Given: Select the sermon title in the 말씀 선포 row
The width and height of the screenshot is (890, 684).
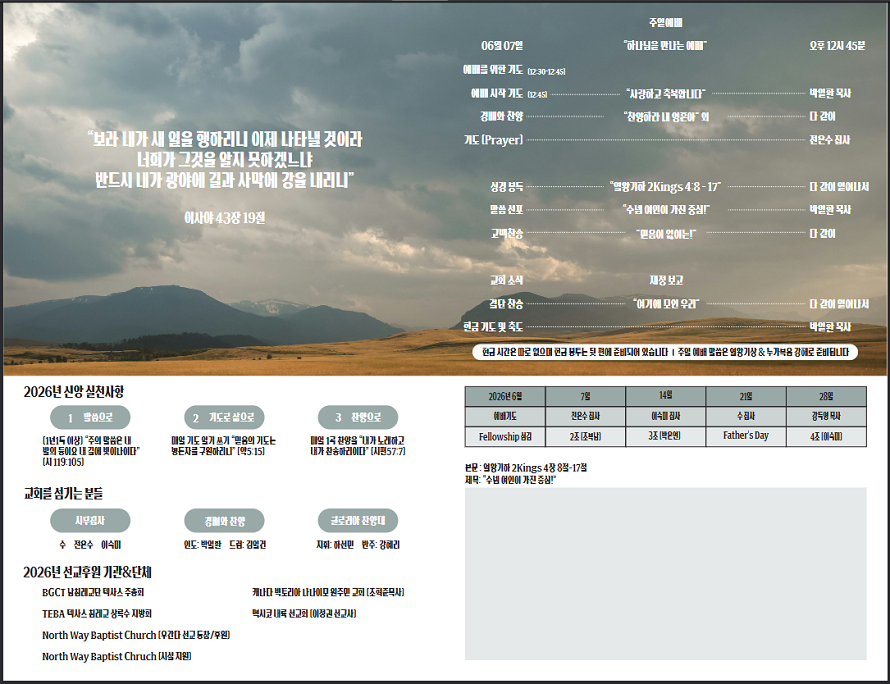Looking at the screenshot, I should [x=665, y=210].
